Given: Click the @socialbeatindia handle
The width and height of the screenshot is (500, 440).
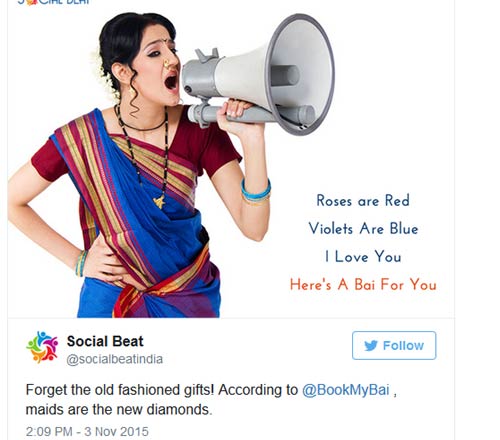Looking at the screenshot, I should [115, 359].
